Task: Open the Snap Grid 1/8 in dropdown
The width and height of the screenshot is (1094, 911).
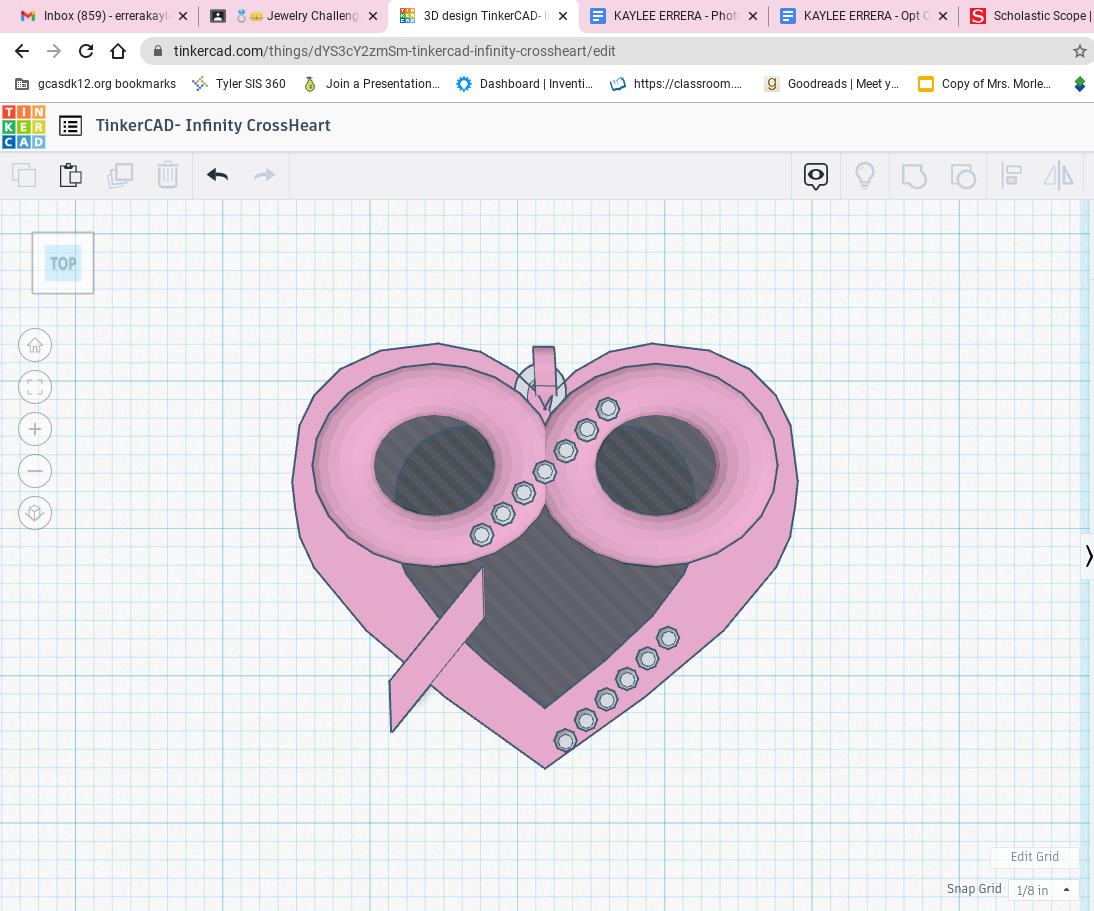Action: 1043,890
